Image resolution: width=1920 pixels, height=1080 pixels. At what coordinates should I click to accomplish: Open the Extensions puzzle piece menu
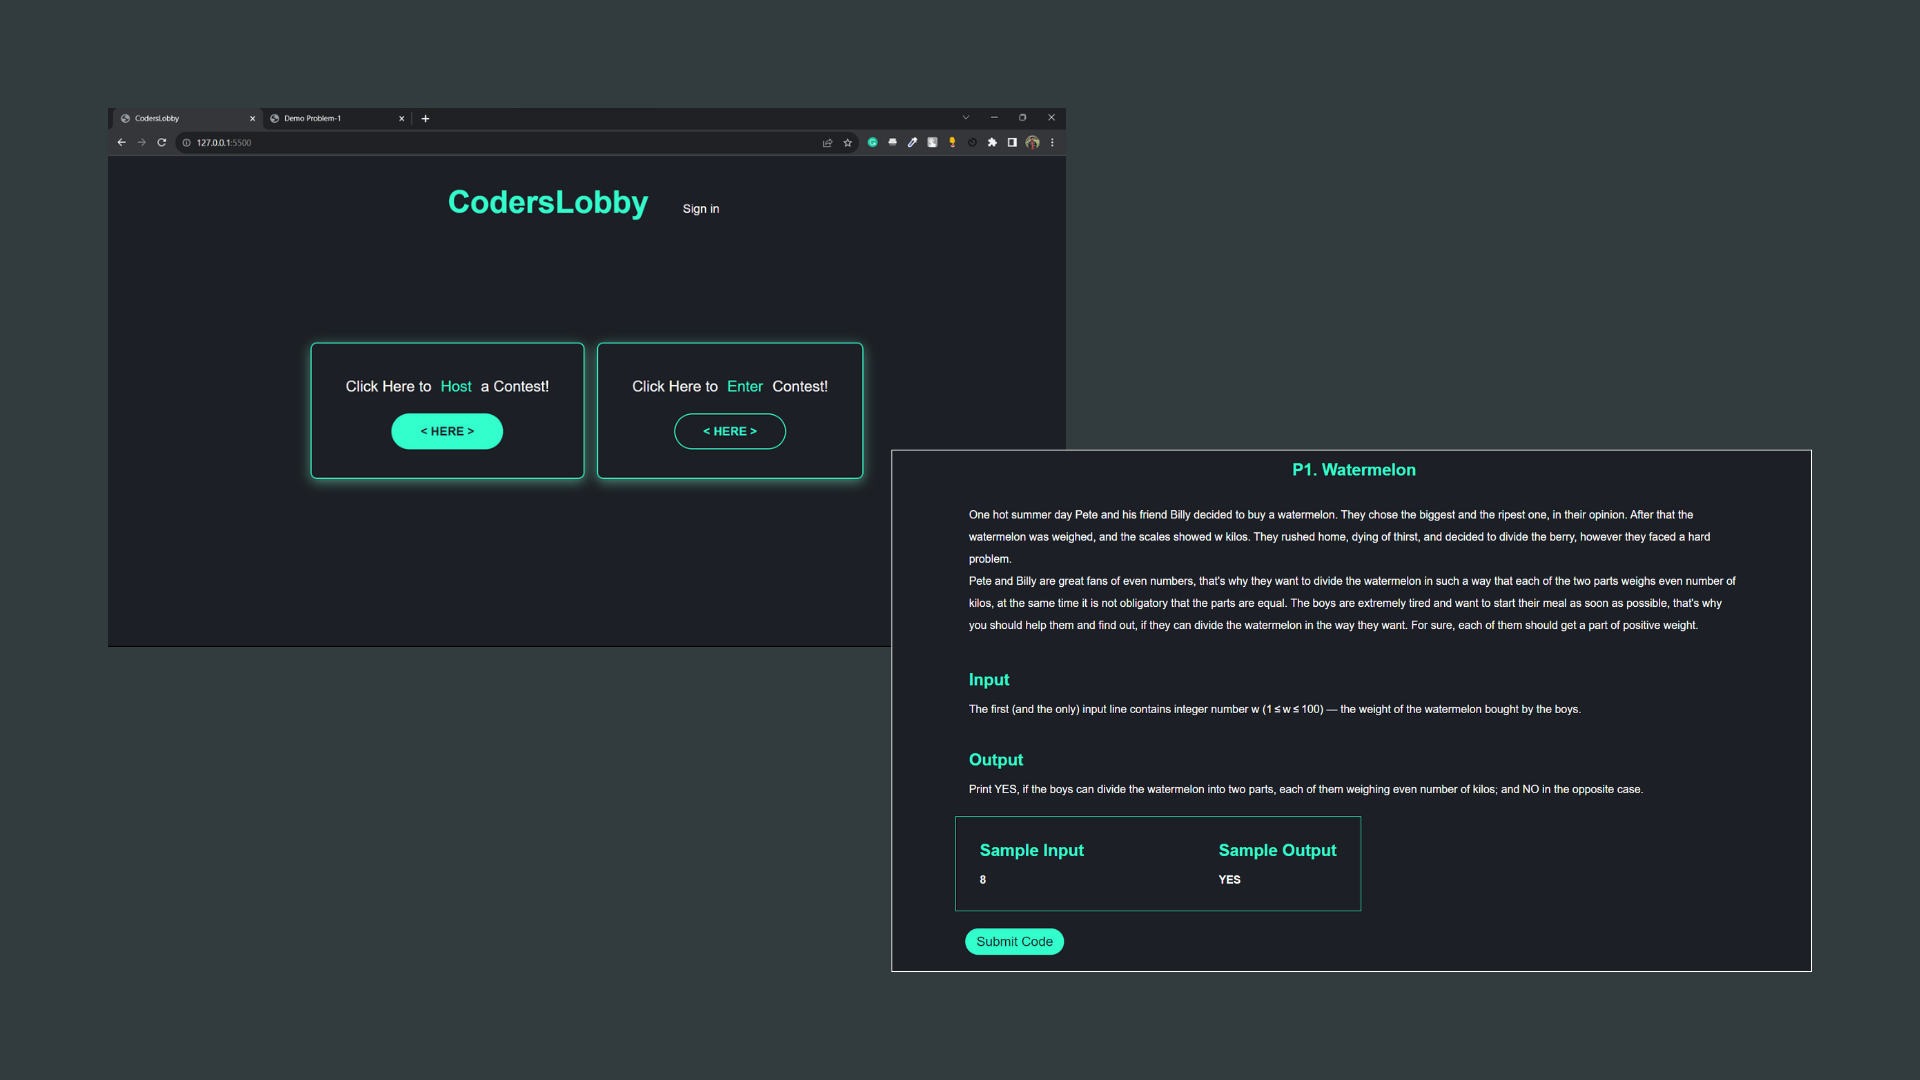click(992, 143)
